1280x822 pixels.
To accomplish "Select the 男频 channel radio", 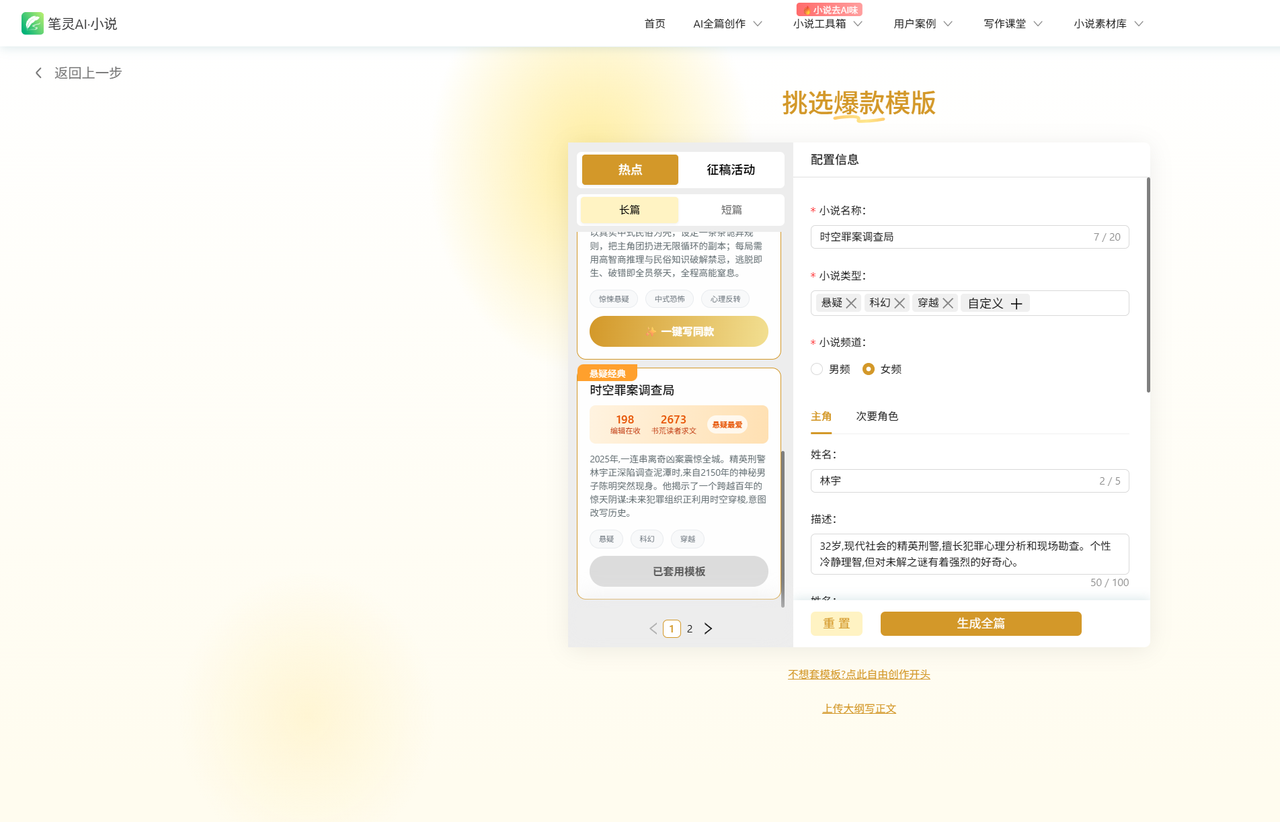I will (x=817, y=369).
